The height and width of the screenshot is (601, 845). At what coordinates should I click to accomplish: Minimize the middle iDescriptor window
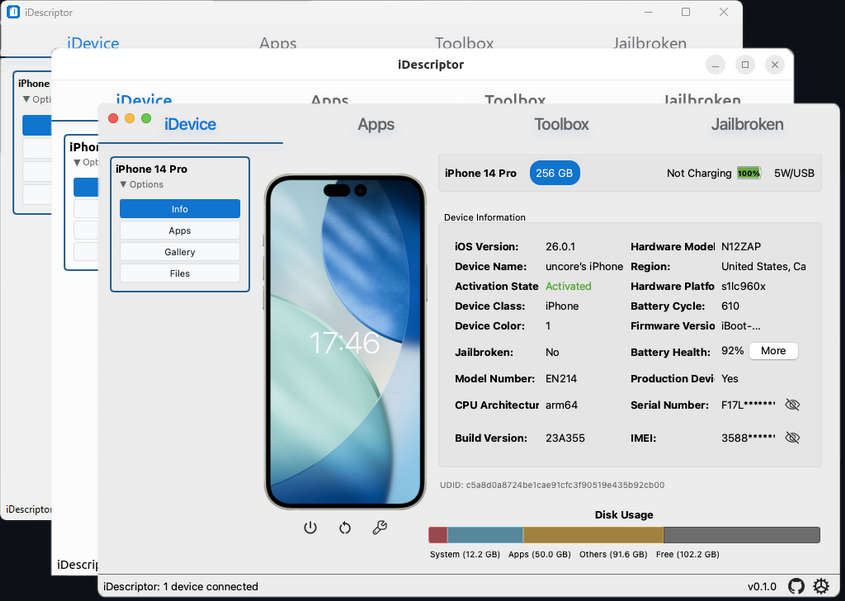click(x=715, y=65)
